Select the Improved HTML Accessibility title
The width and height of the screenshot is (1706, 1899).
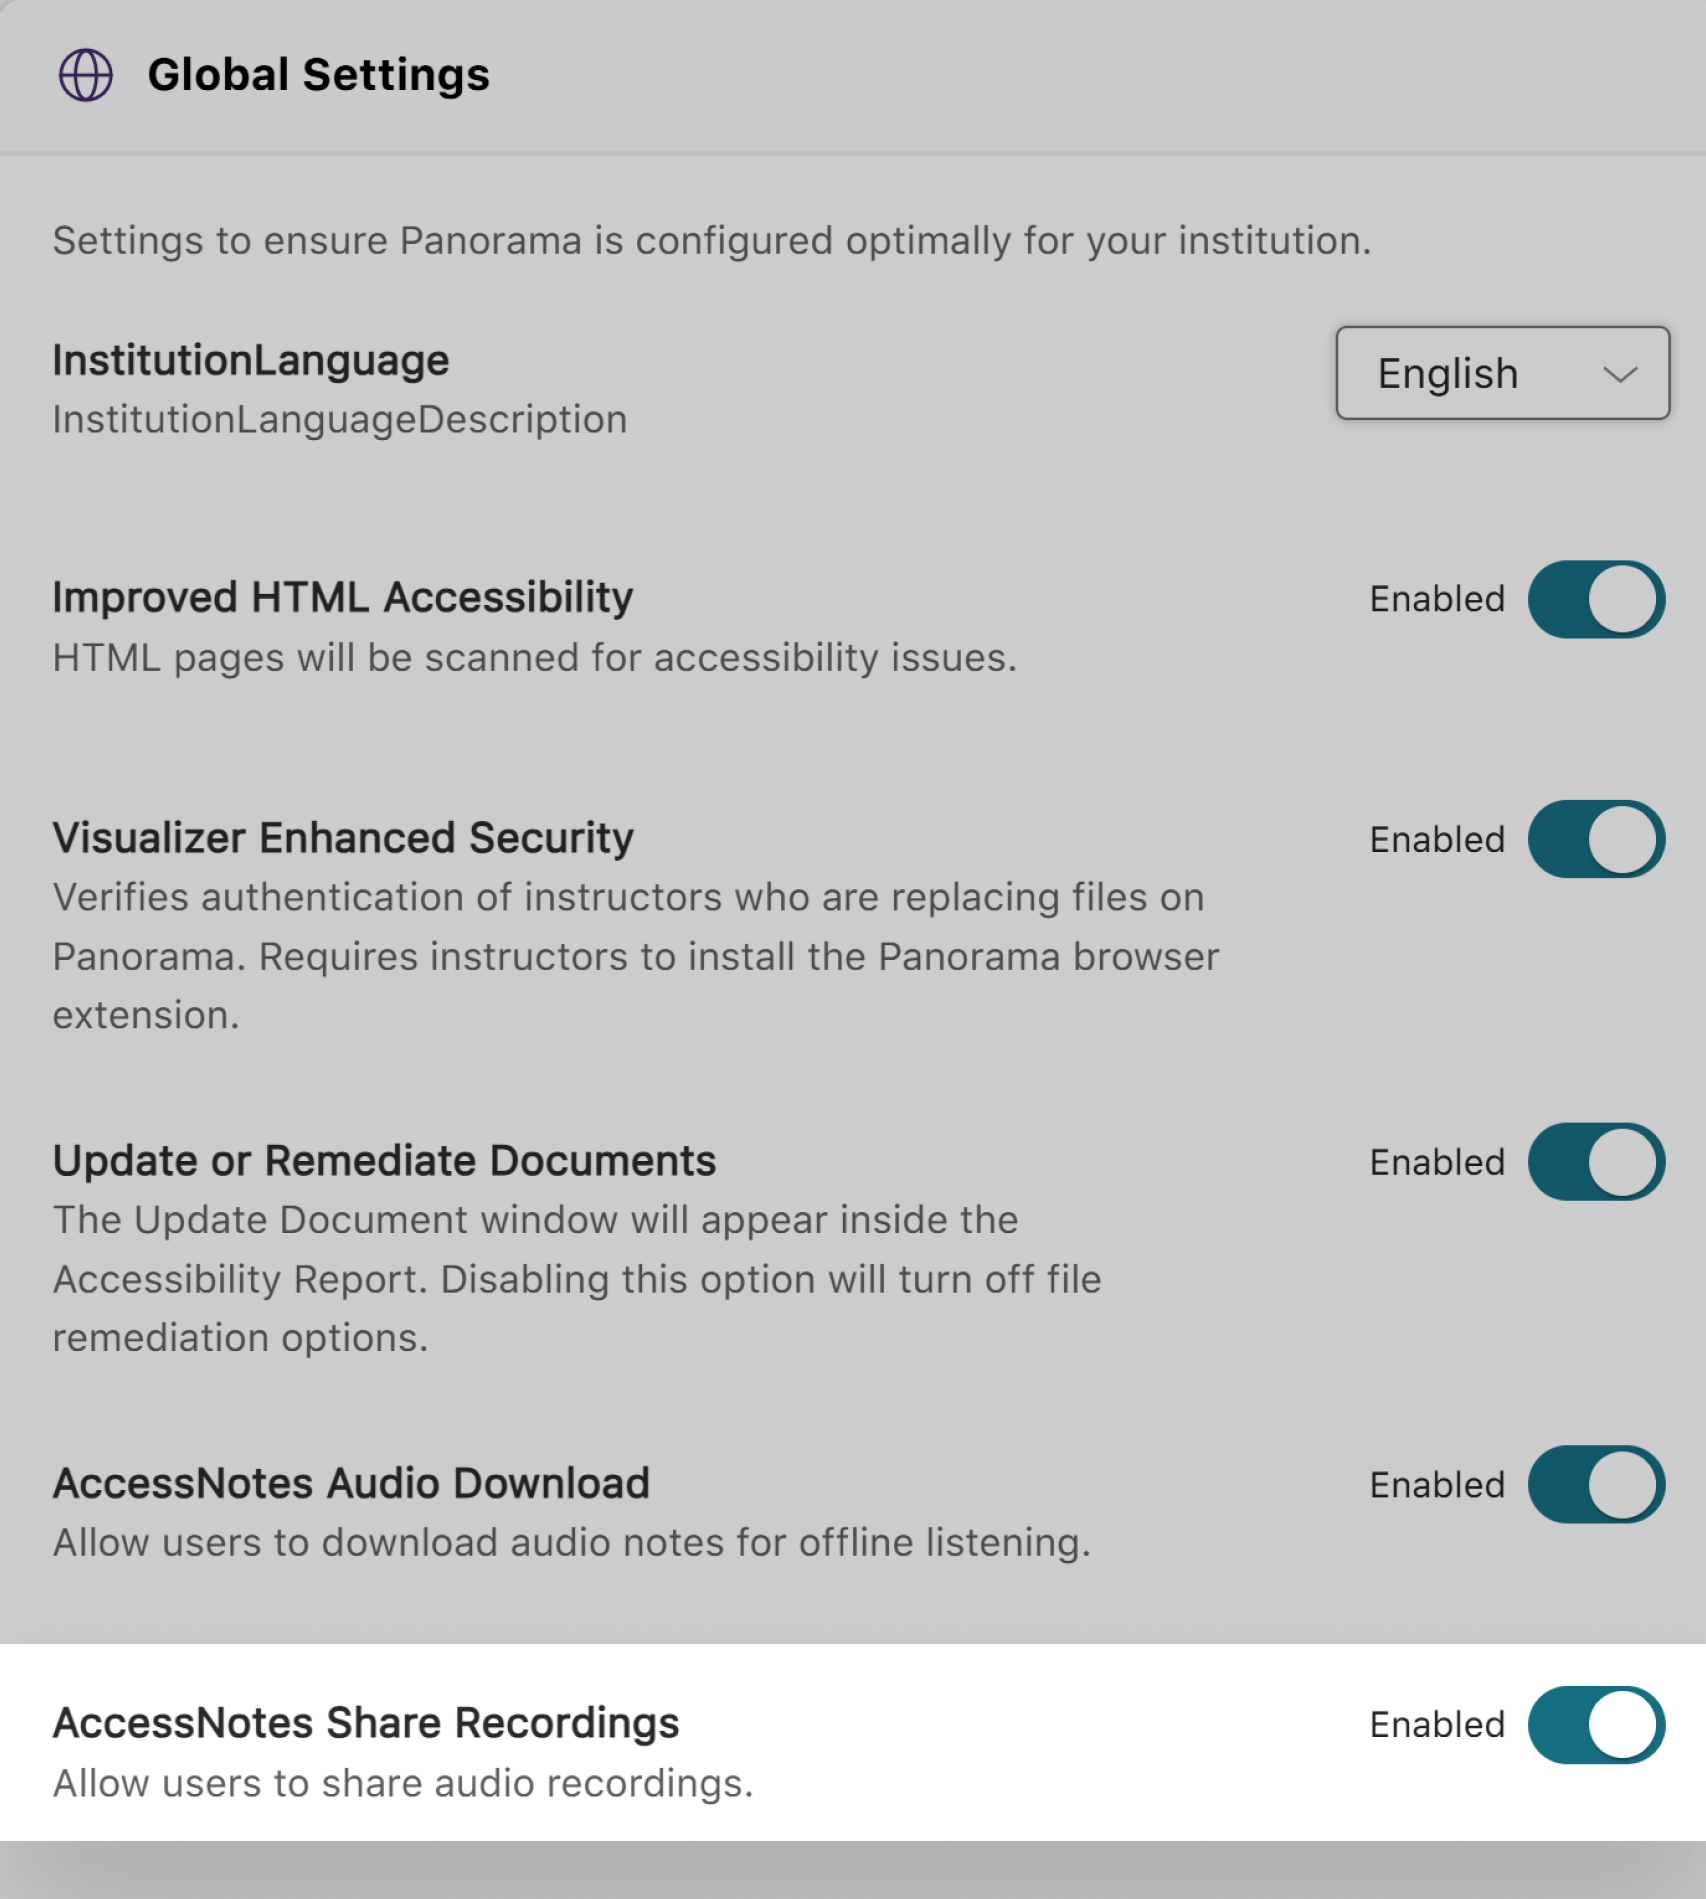(x=342, y=597)
